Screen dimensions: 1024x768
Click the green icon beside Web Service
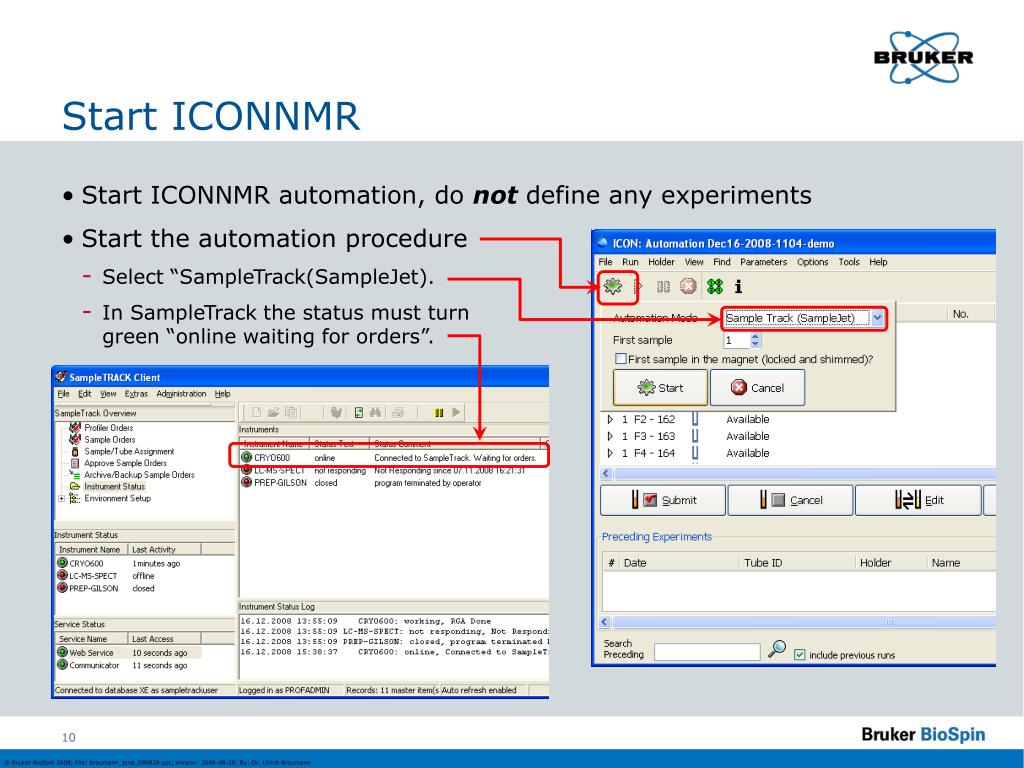(x=63, y=652)
